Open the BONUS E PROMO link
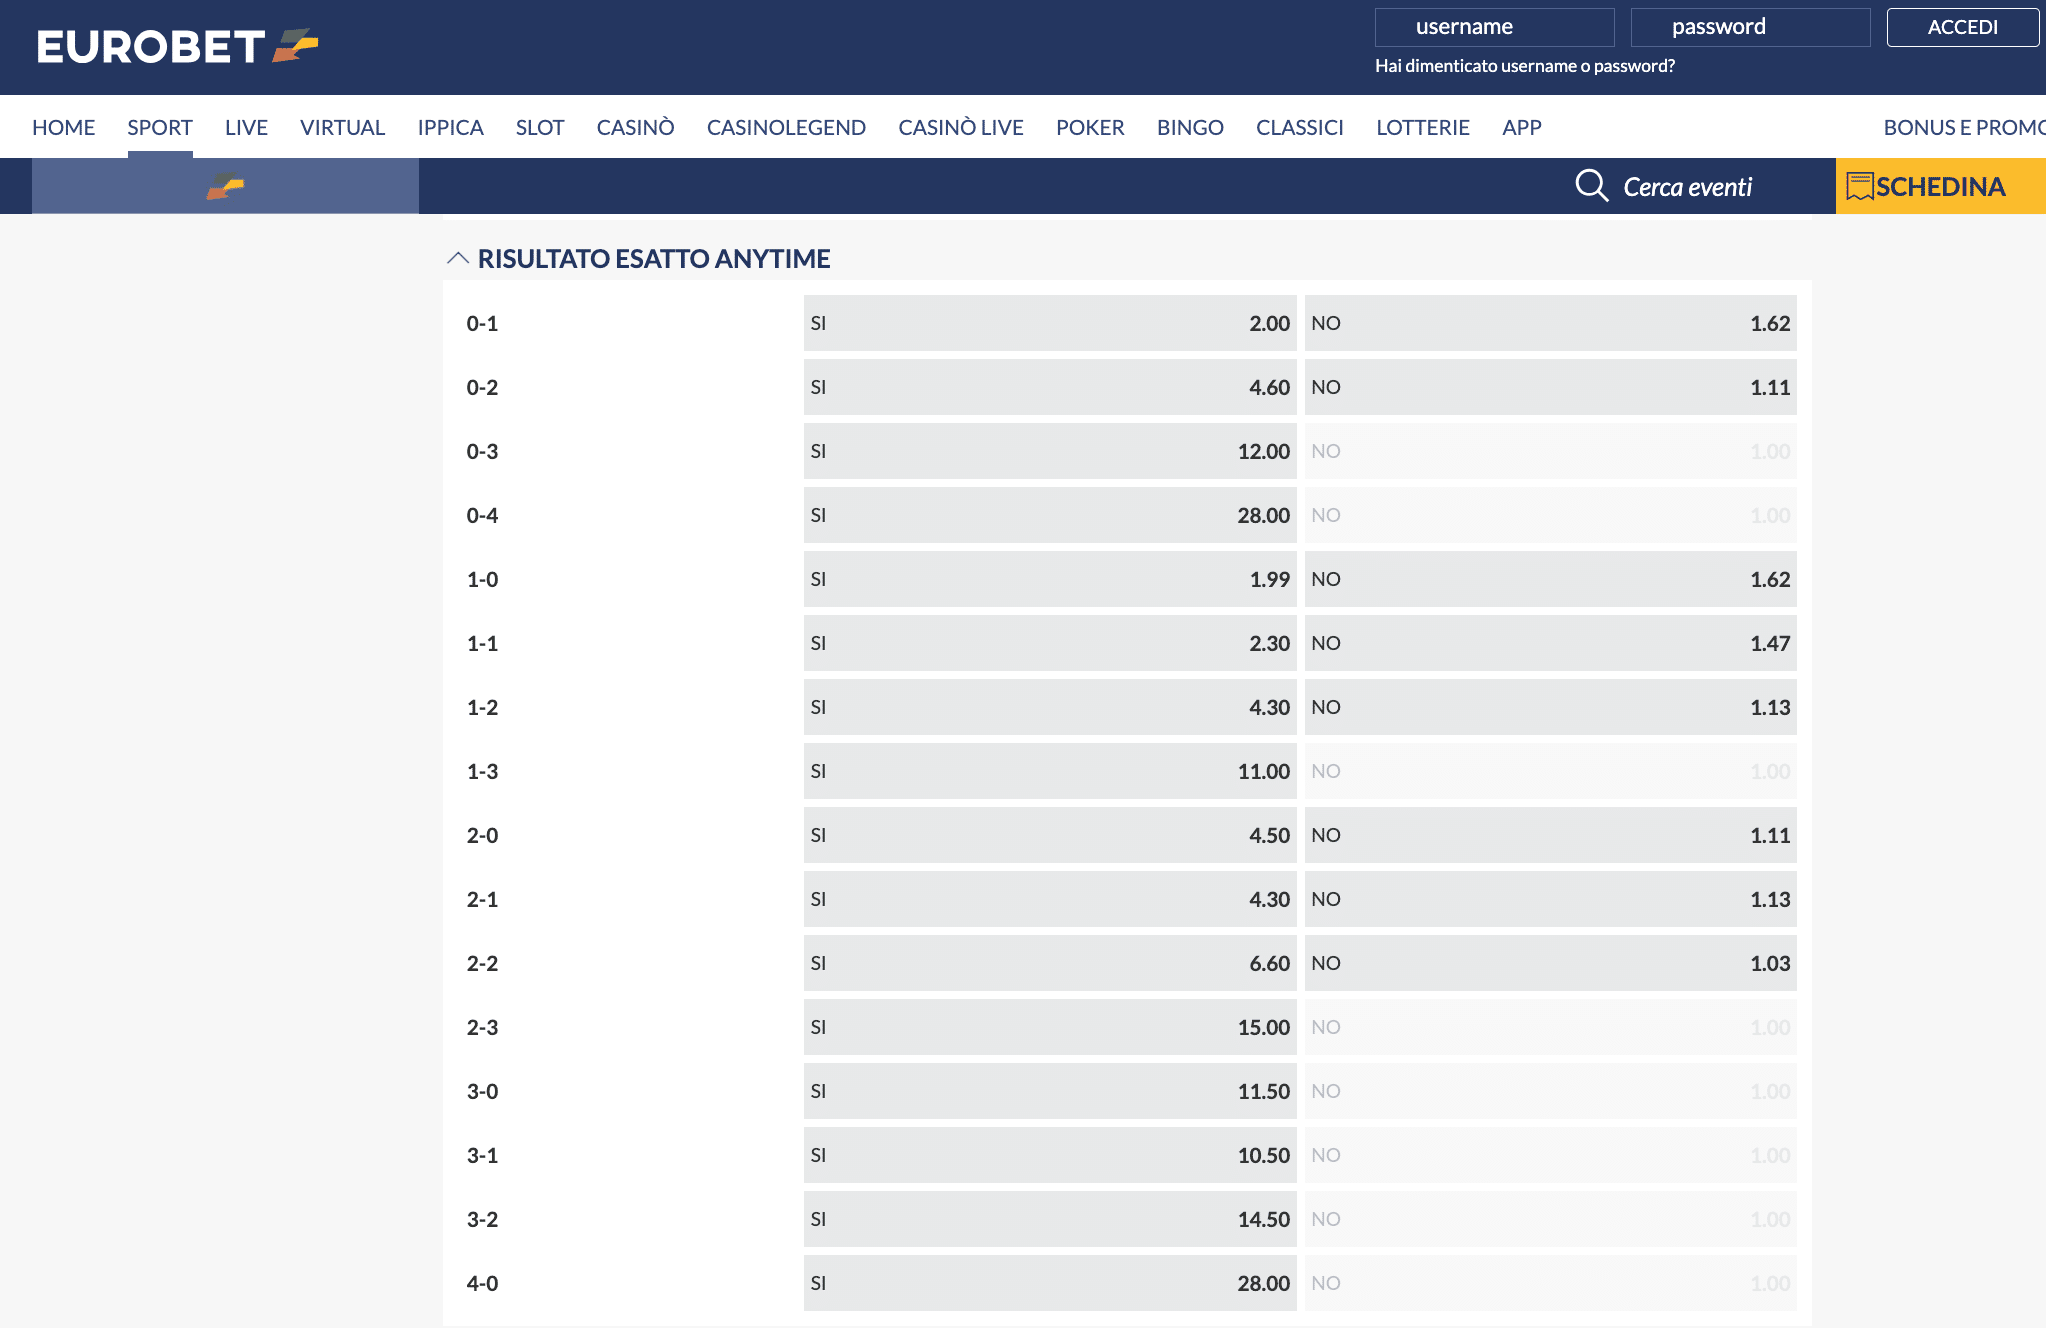 [x=1963, y=127]
